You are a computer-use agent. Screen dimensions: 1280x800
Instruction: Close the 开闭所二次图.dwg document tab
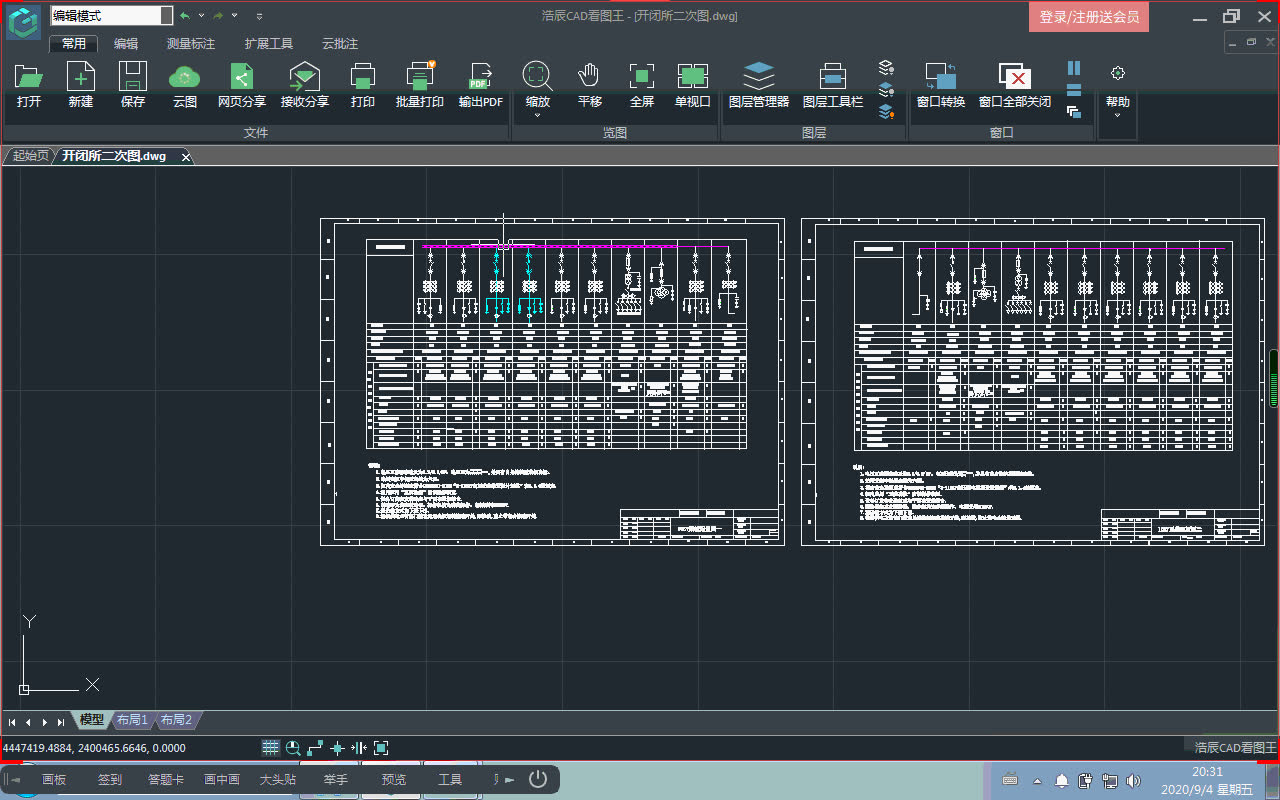click(x=185, y=157)
